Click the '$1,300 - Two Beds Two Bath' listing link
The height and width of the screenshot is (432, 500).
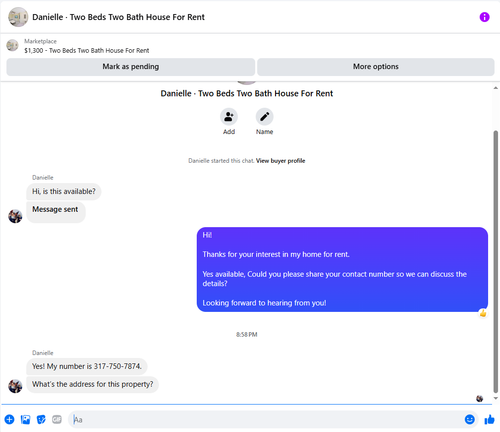tap(87, 51)
